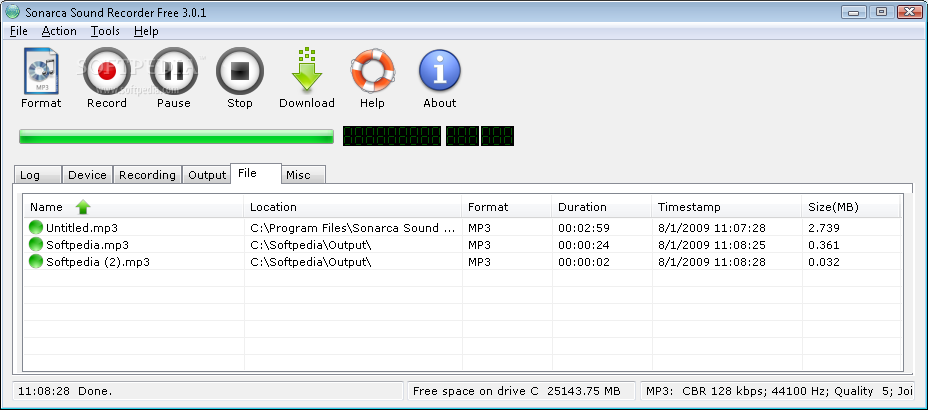Click the green recording level bar
The height and width of the screenshot is (410, 928).
176,137
